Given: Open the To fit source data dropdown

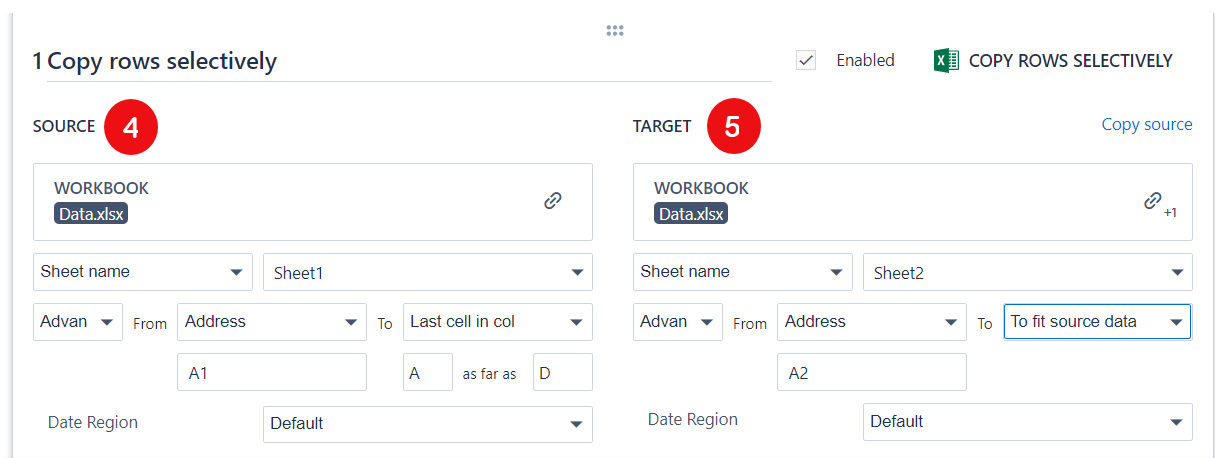Looking at the screenshot, I should pos(1096,322).
